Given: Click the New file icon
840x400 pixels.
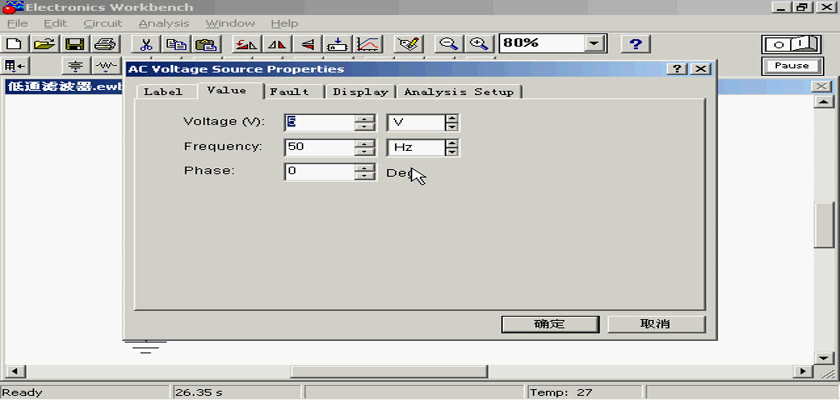Looking at the screenshot, I should coord(15,44).
